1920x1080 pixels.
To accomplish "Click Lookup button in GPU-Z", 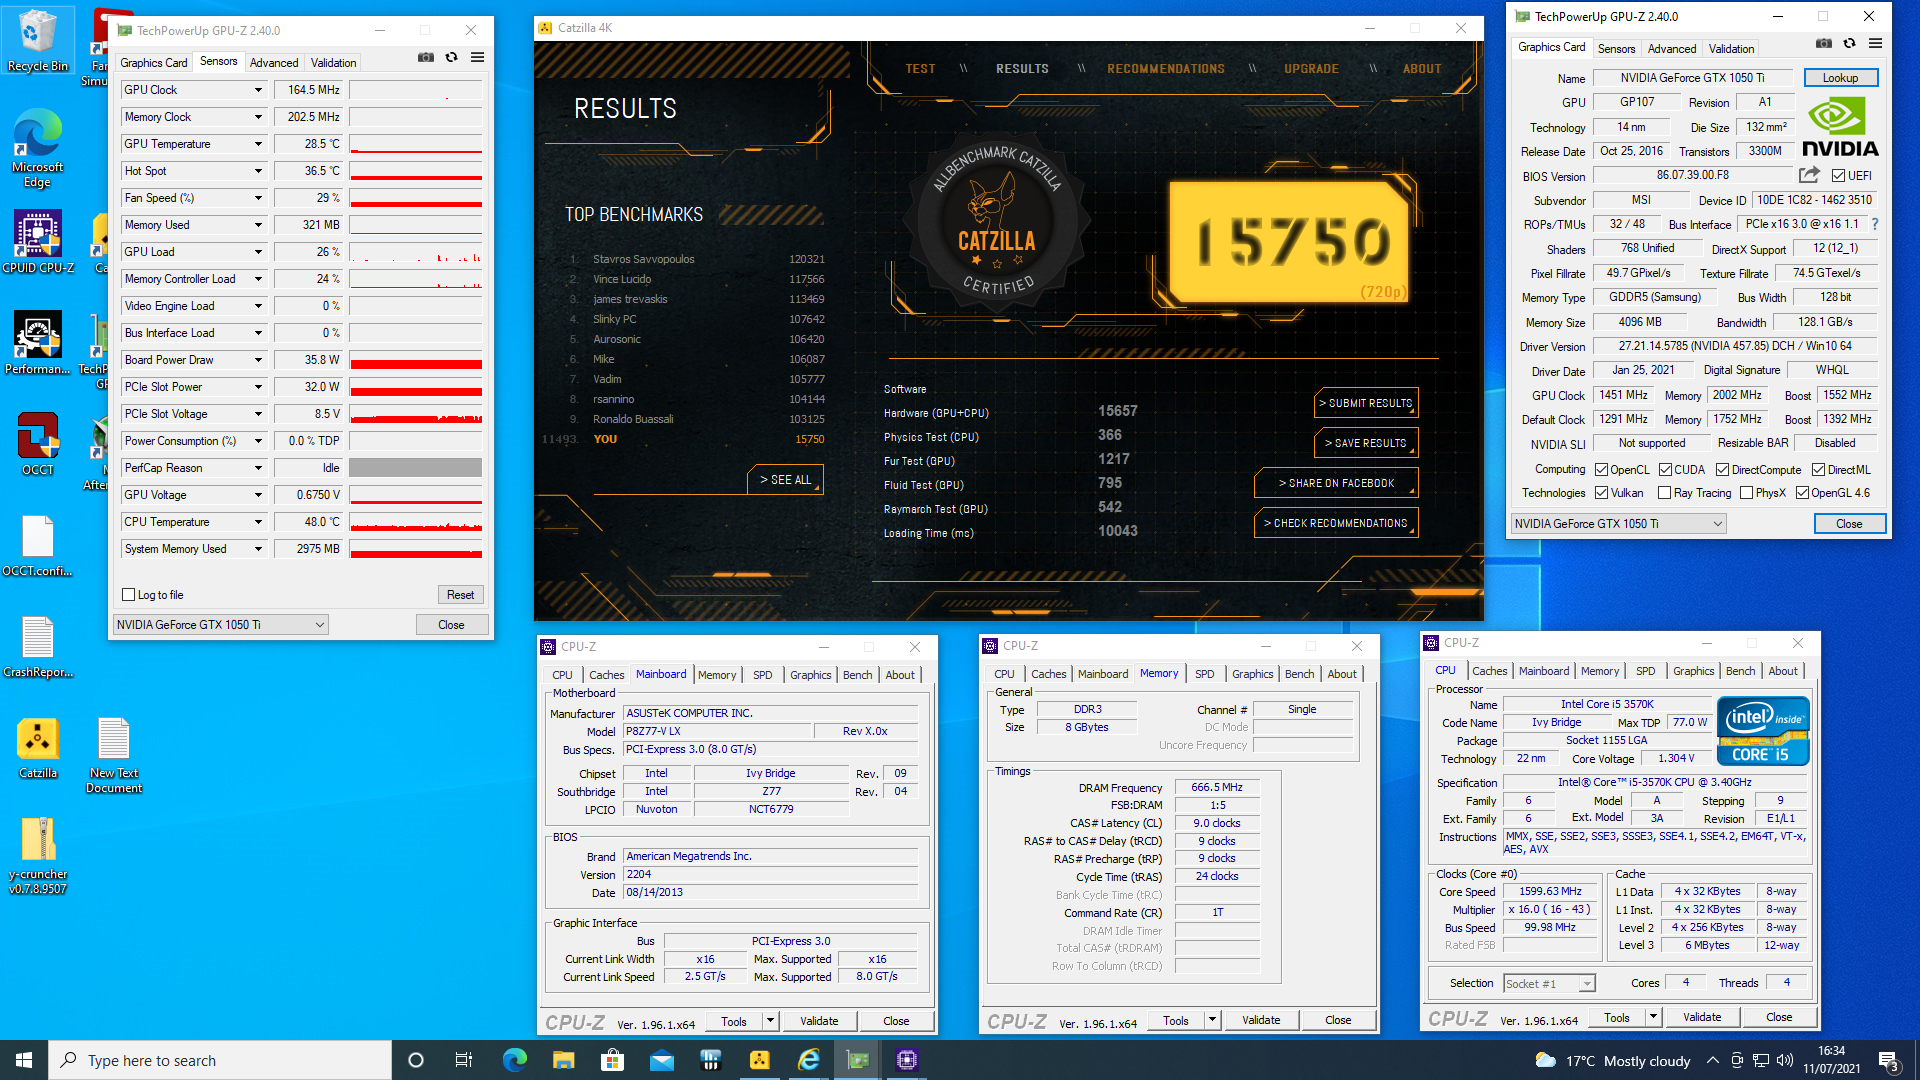I will click(x=1840, y=78).
